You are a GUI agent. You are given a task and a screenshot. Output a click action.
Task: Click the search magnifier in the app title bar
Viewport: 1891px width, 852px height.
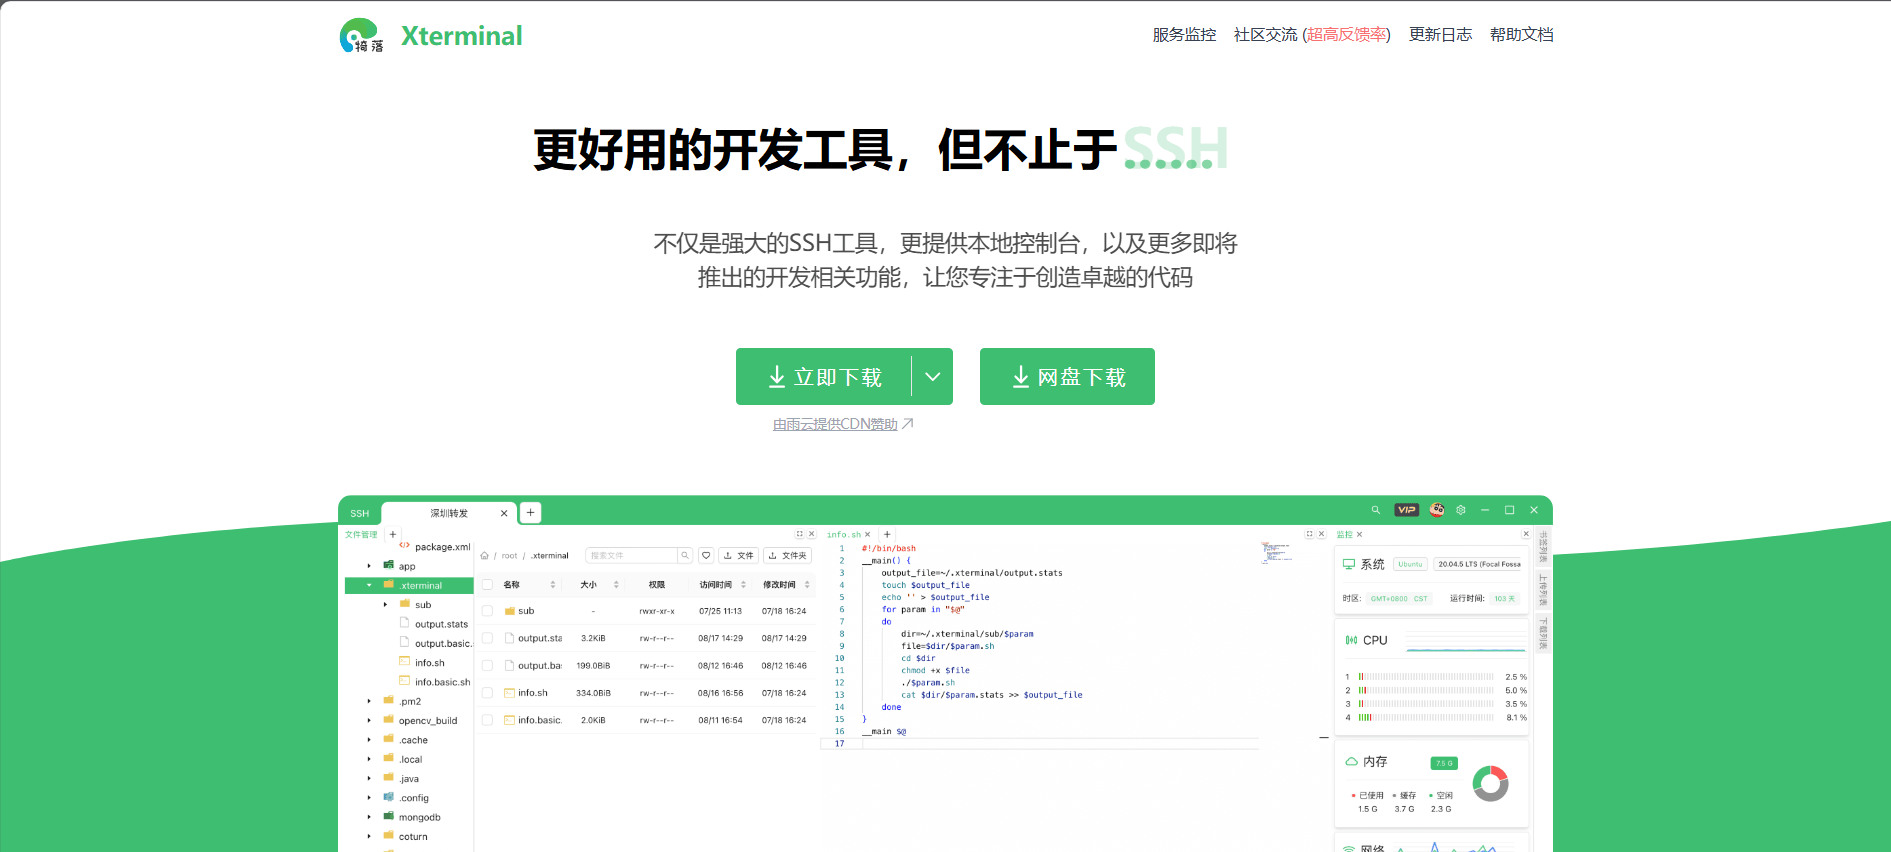click(x=1375, y=510)
